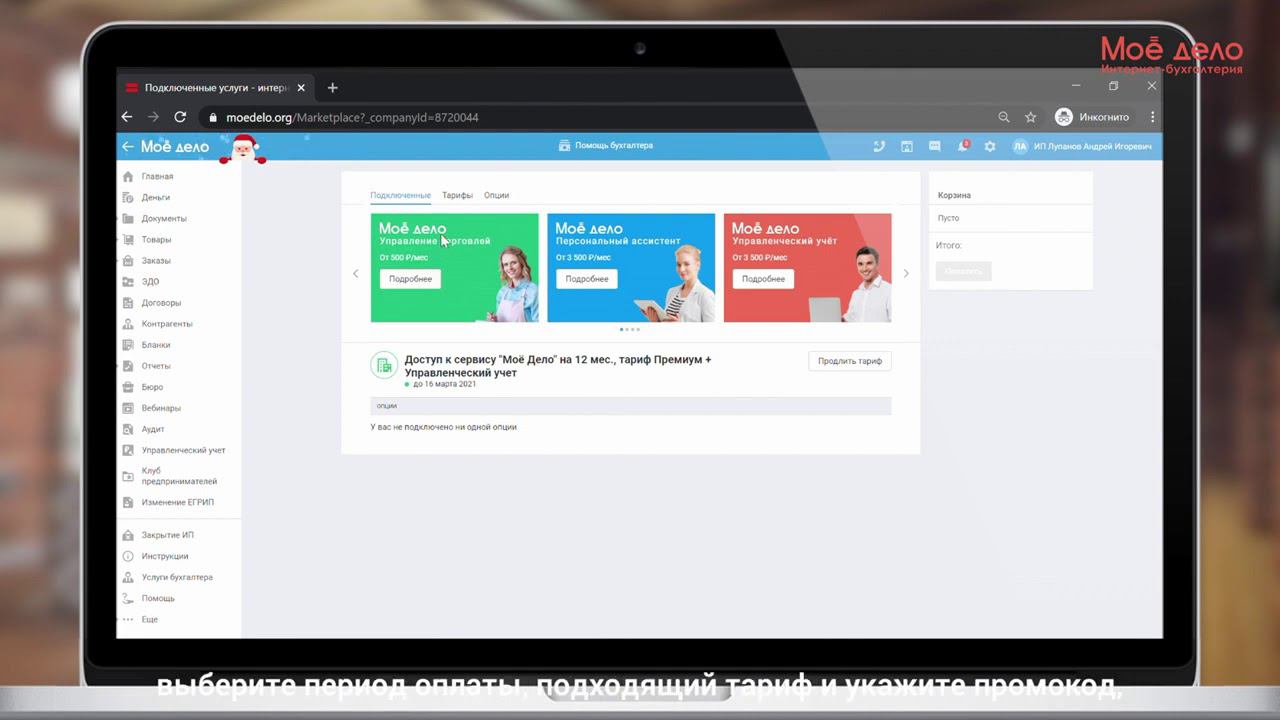Viewport: 1280px width, 720px height.
Task: Open ЭДО section
Action: (x=150, y=281)
